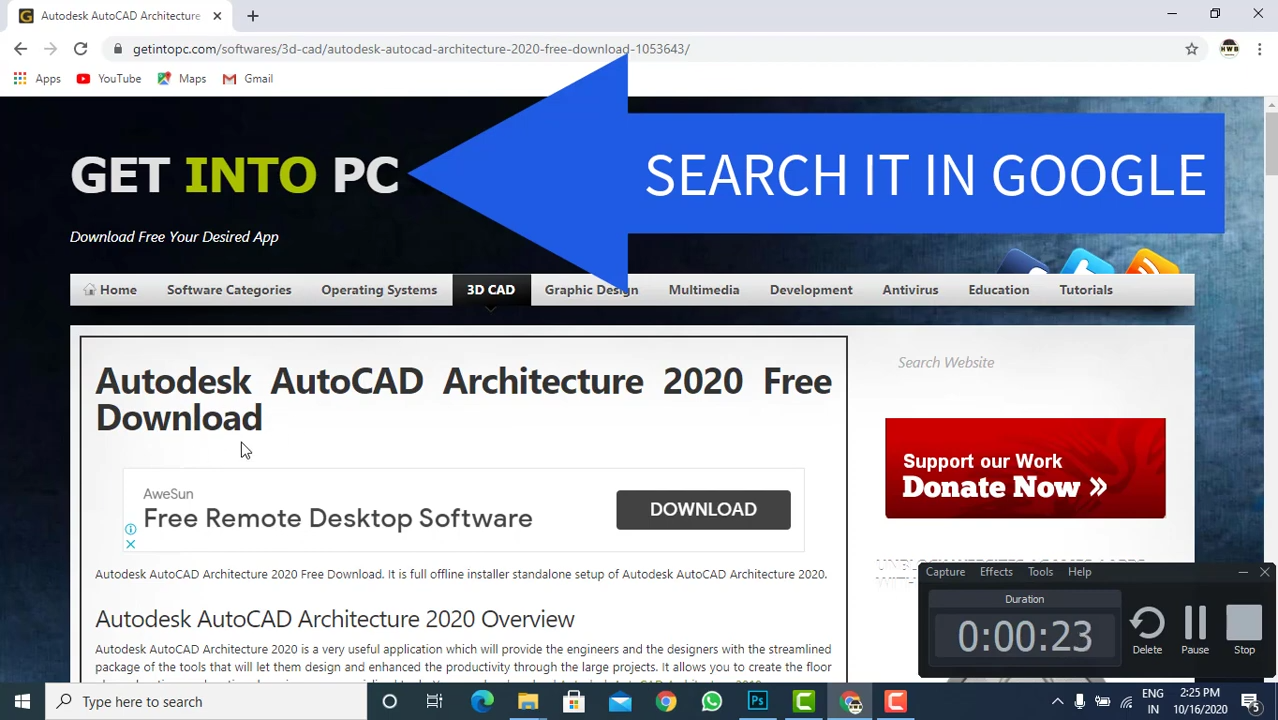This screenshot has width=1278, height=720.
Task: Open the Multimedia menu
Action: coord(704,290)
